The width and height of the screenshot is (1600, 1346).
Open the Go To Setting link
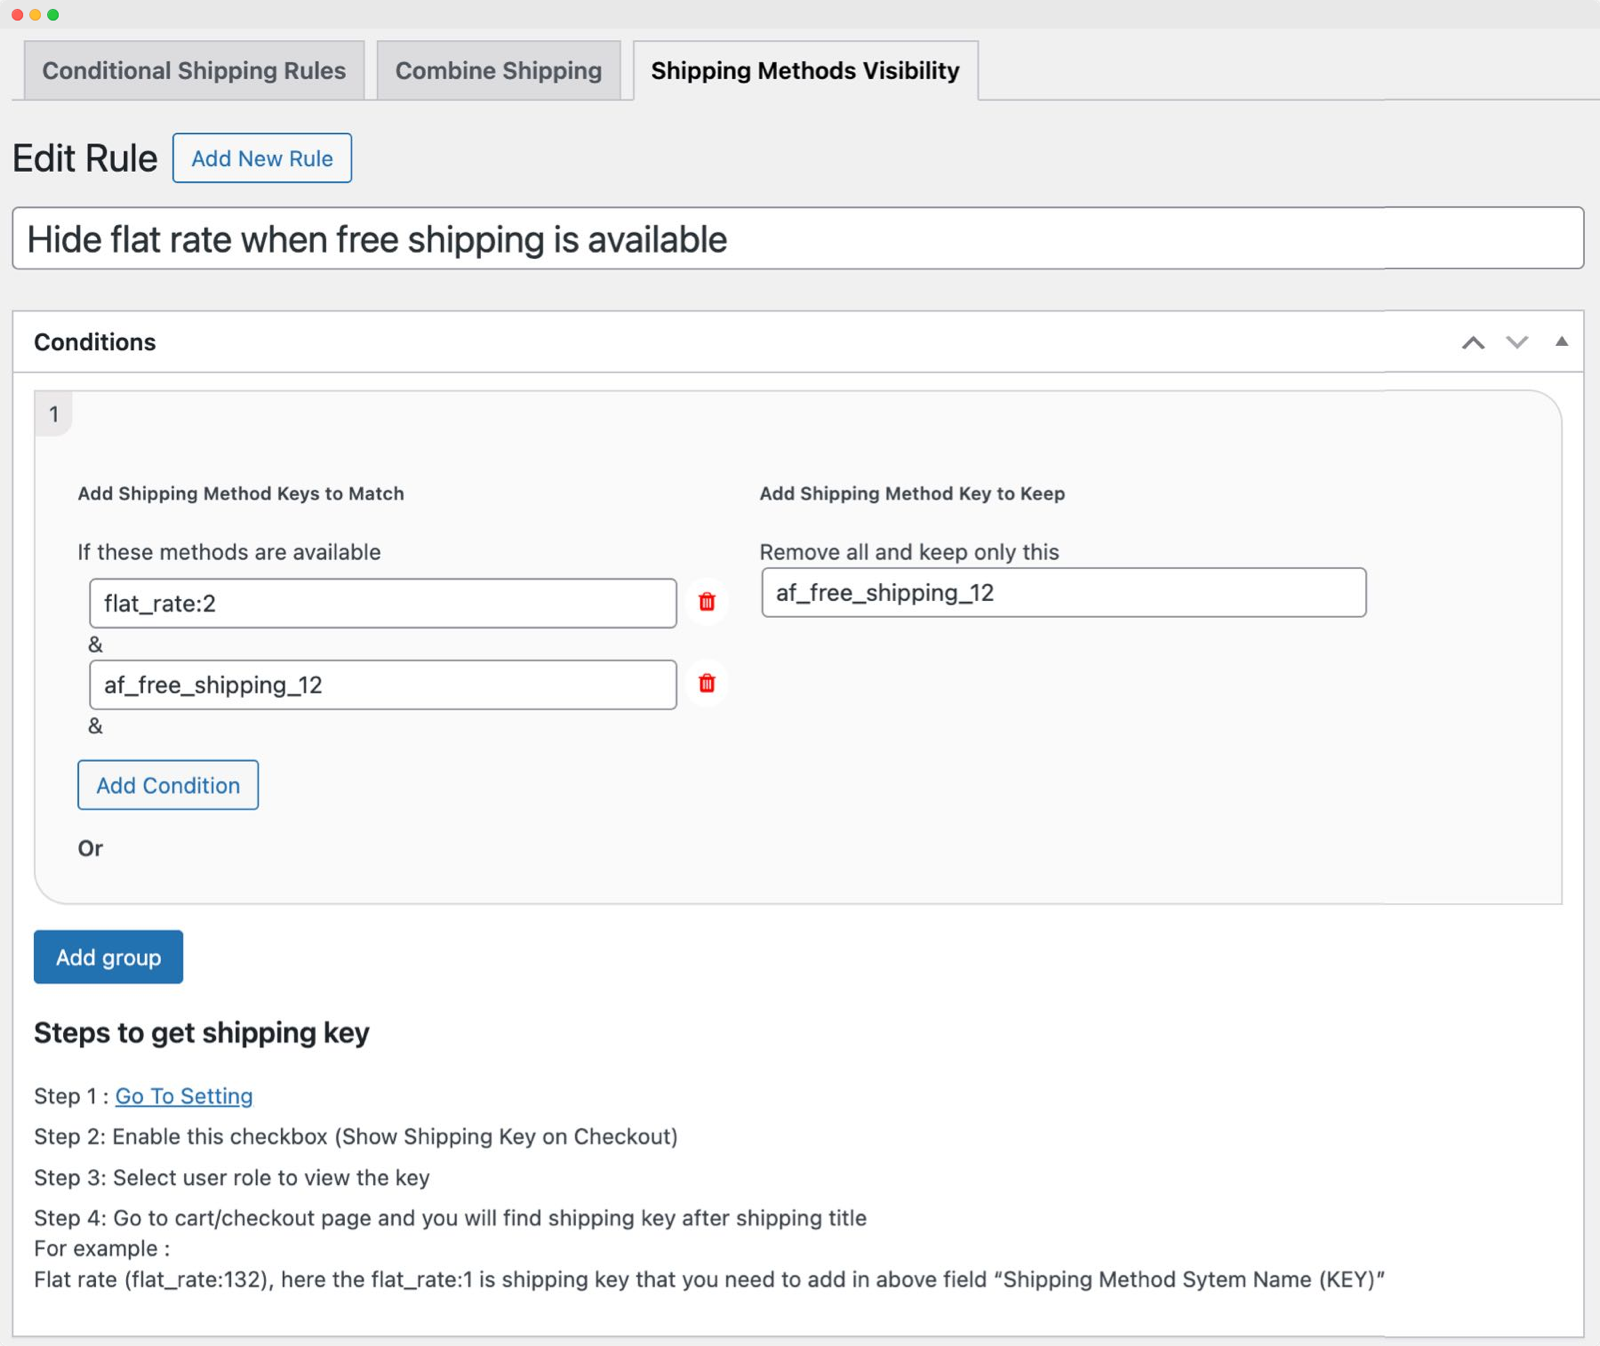pos(184,1096)
